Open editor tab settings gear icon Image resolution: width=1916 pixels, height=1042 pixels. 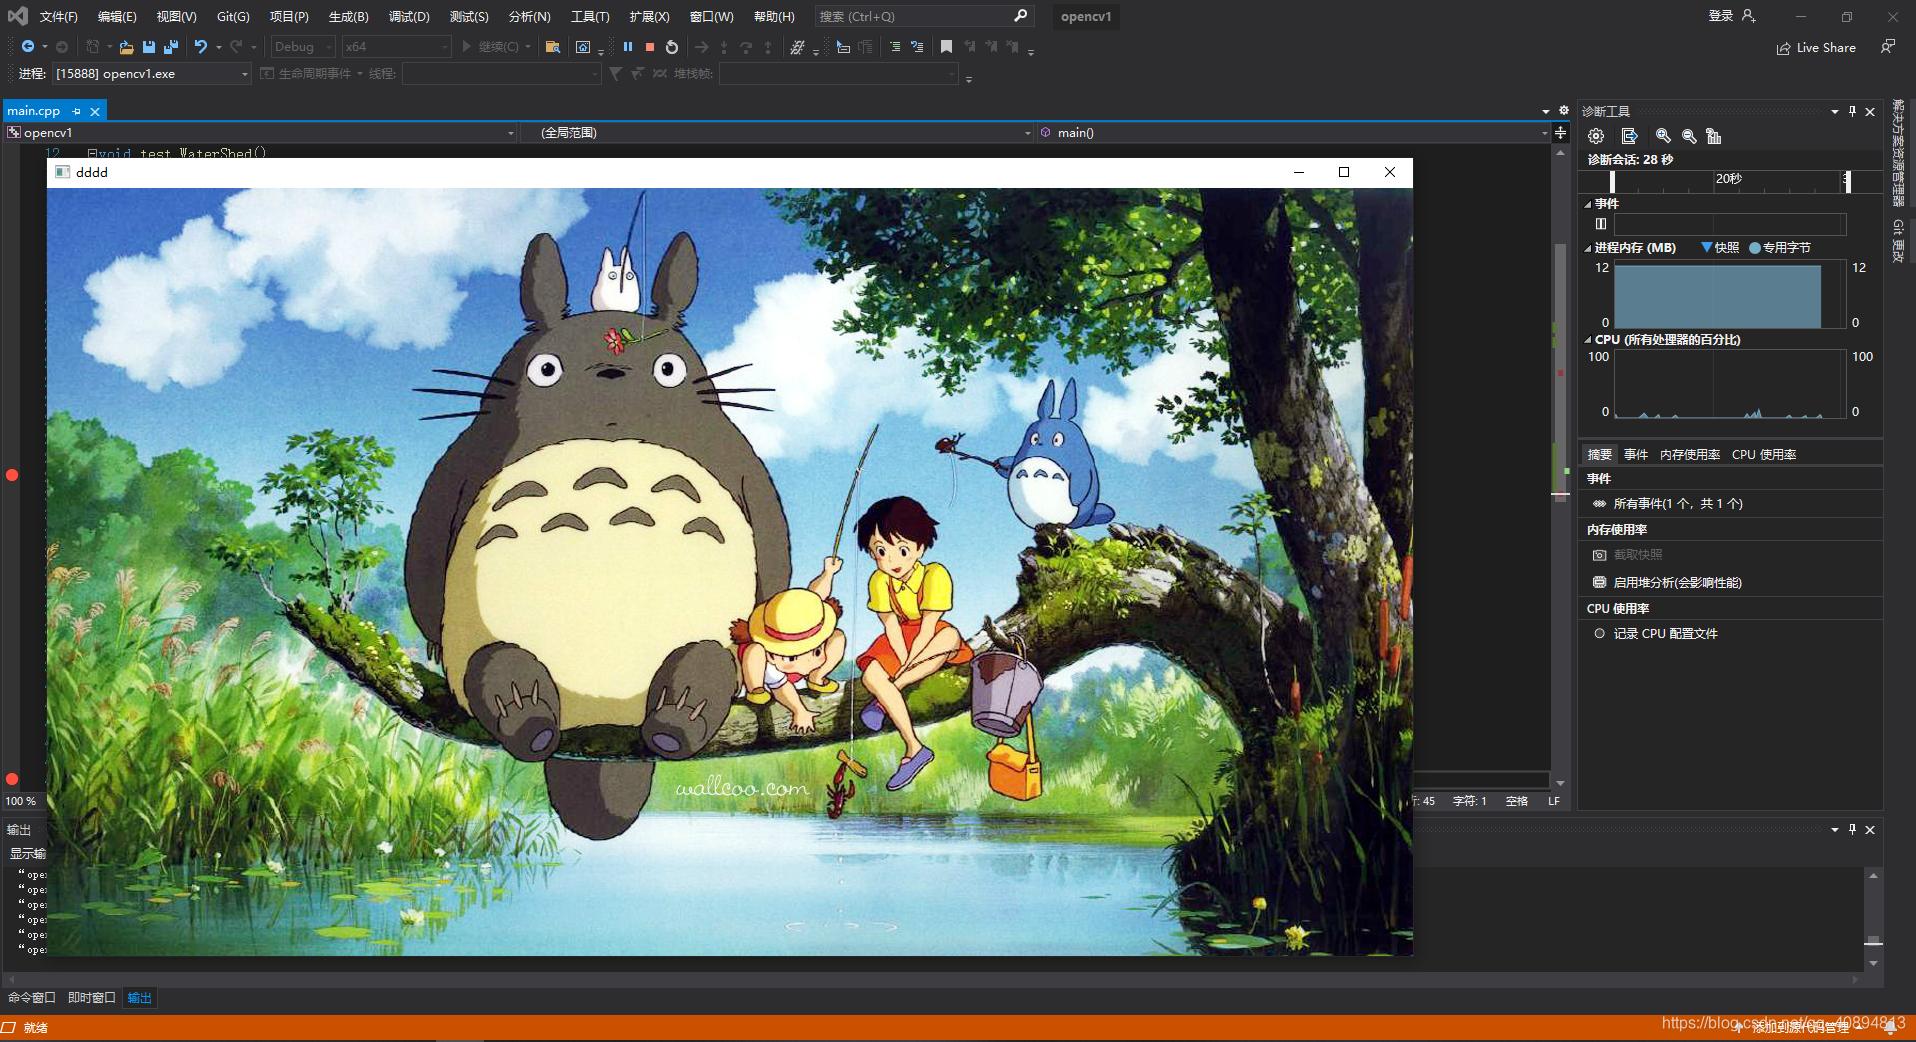pyautogui.click(x=1564, y=111)
